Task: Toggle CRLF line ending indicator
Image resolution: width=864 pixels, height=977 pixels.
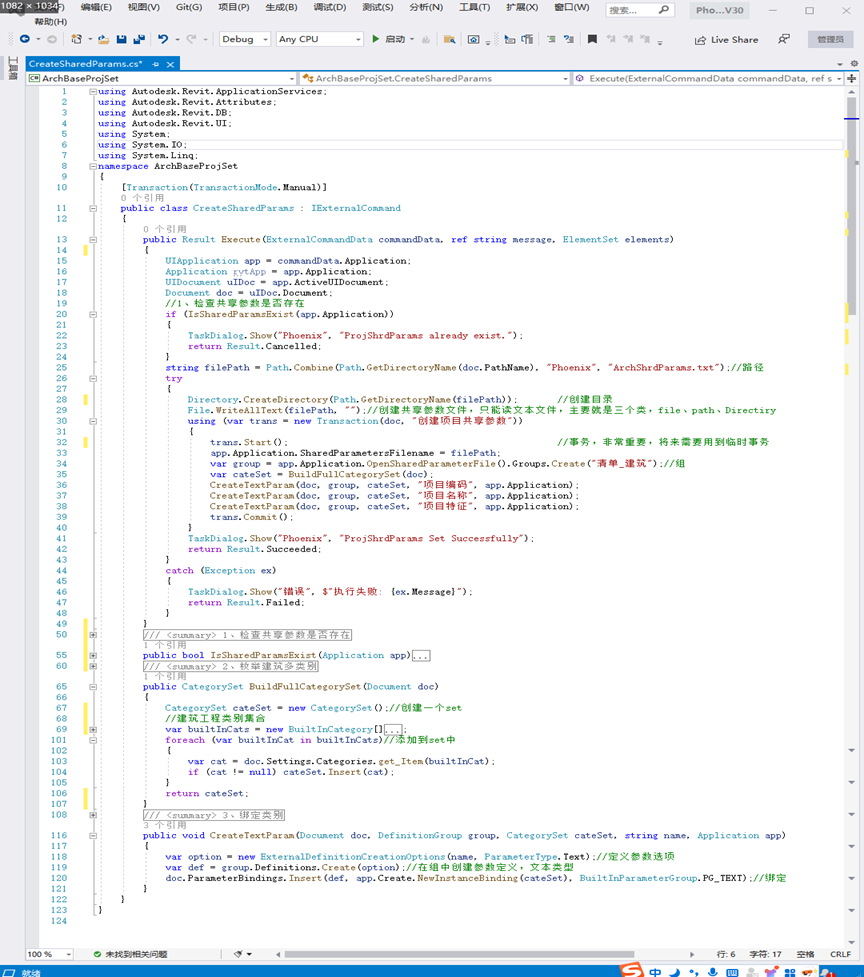Action: 840,954
